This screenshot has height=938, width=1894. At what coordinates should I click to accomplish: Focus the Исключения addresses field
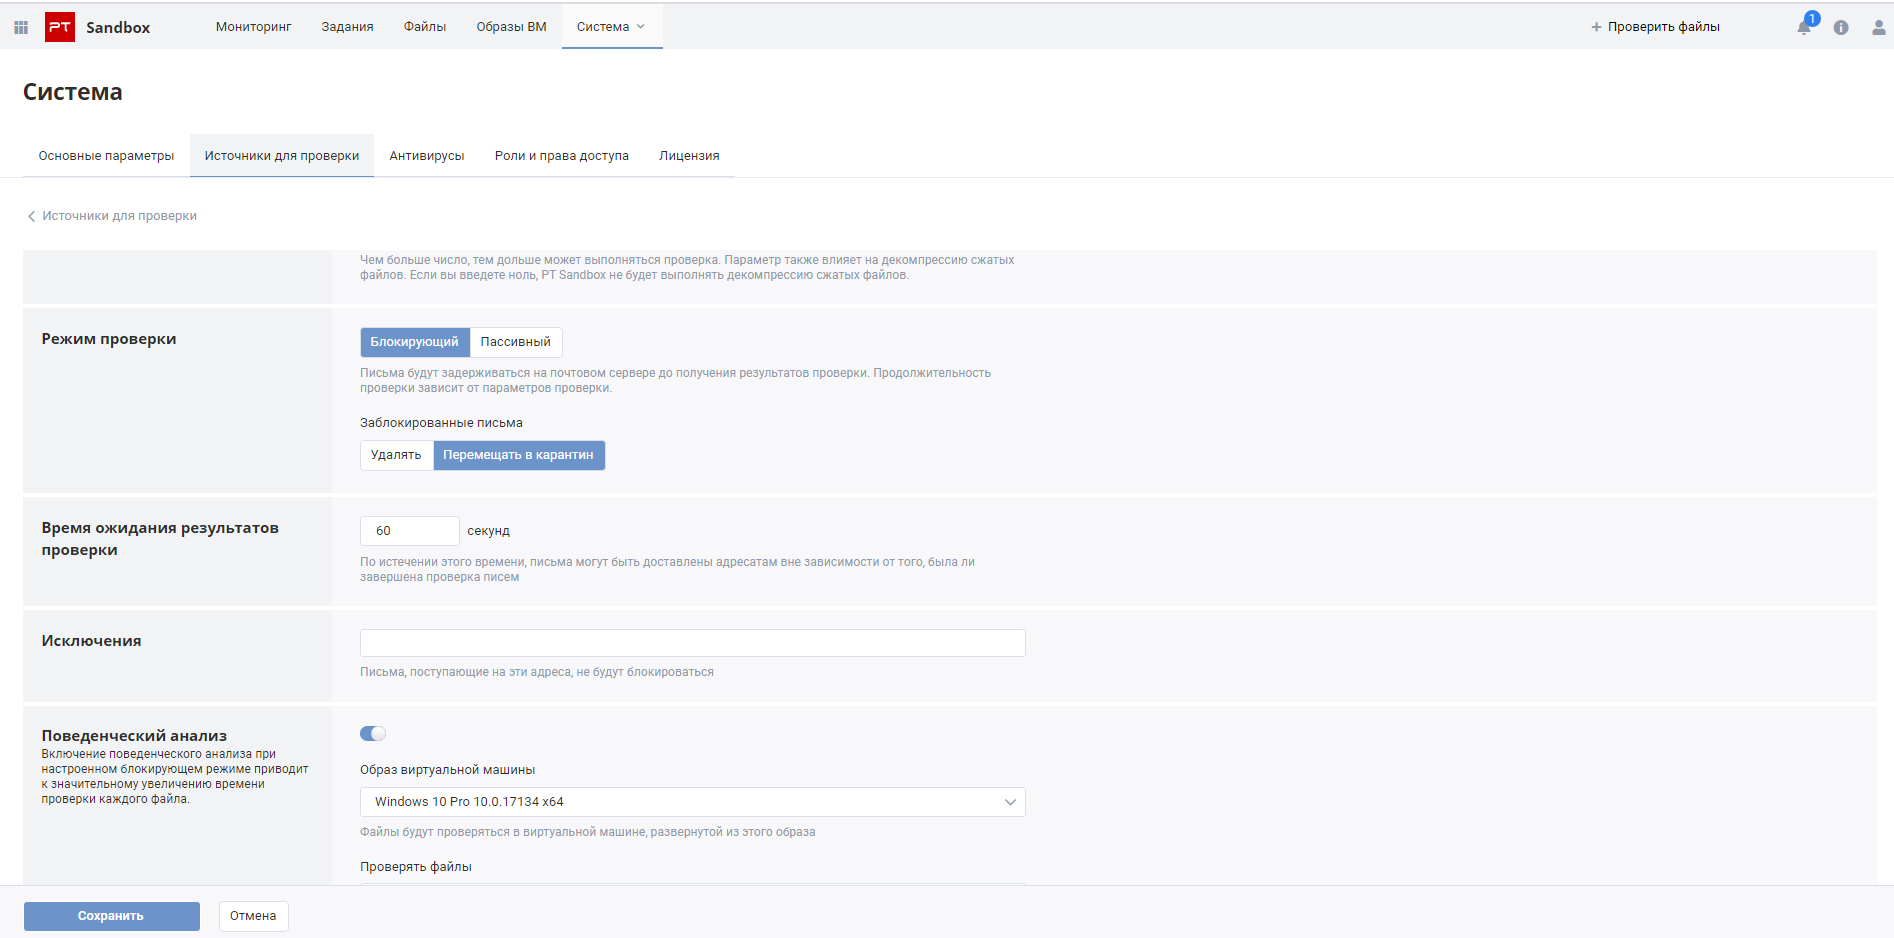[693, 643]
